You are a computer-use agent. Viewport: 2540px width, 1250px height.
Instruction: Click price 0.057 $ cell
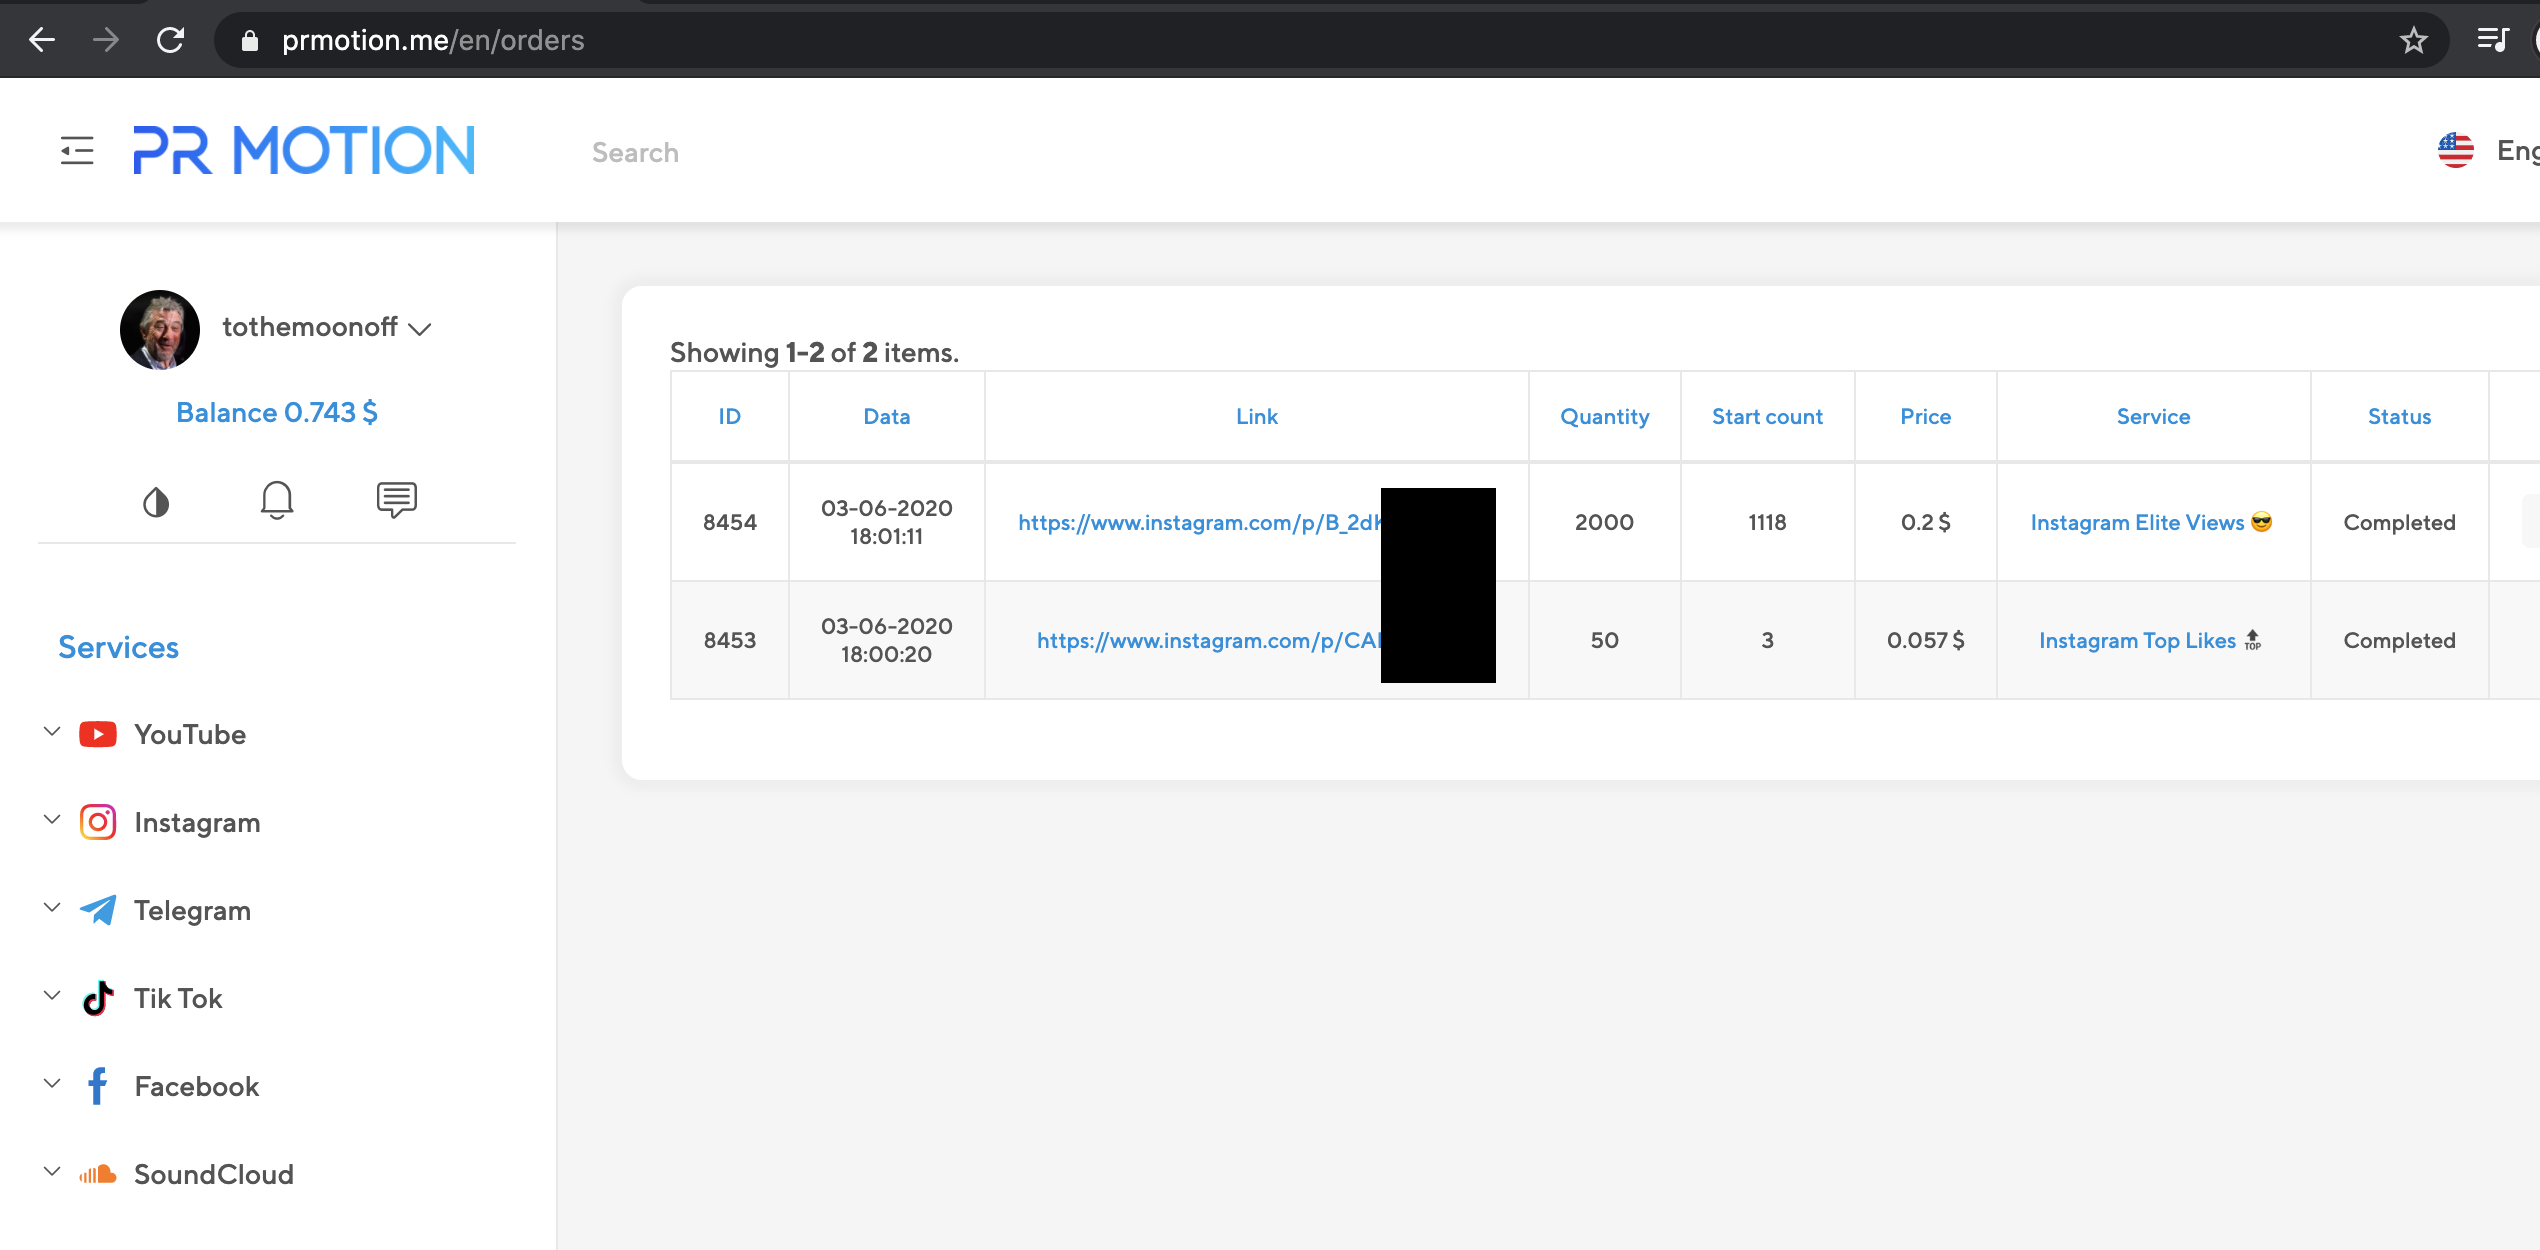[x=1925, y=640]
